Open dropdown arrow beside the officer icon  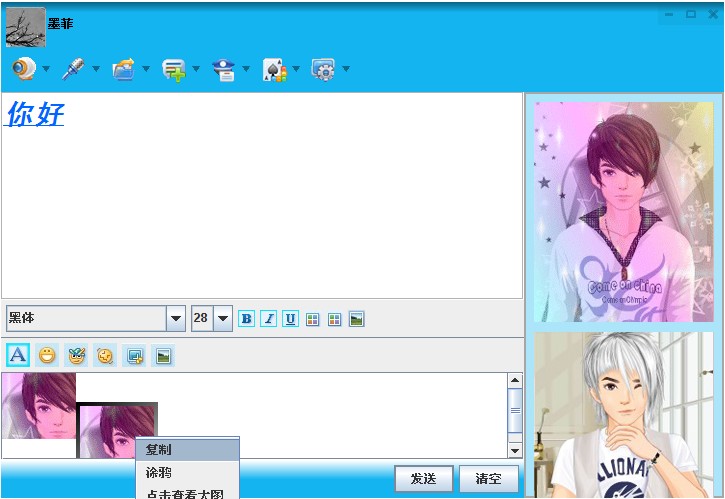(x=246, y=69)
